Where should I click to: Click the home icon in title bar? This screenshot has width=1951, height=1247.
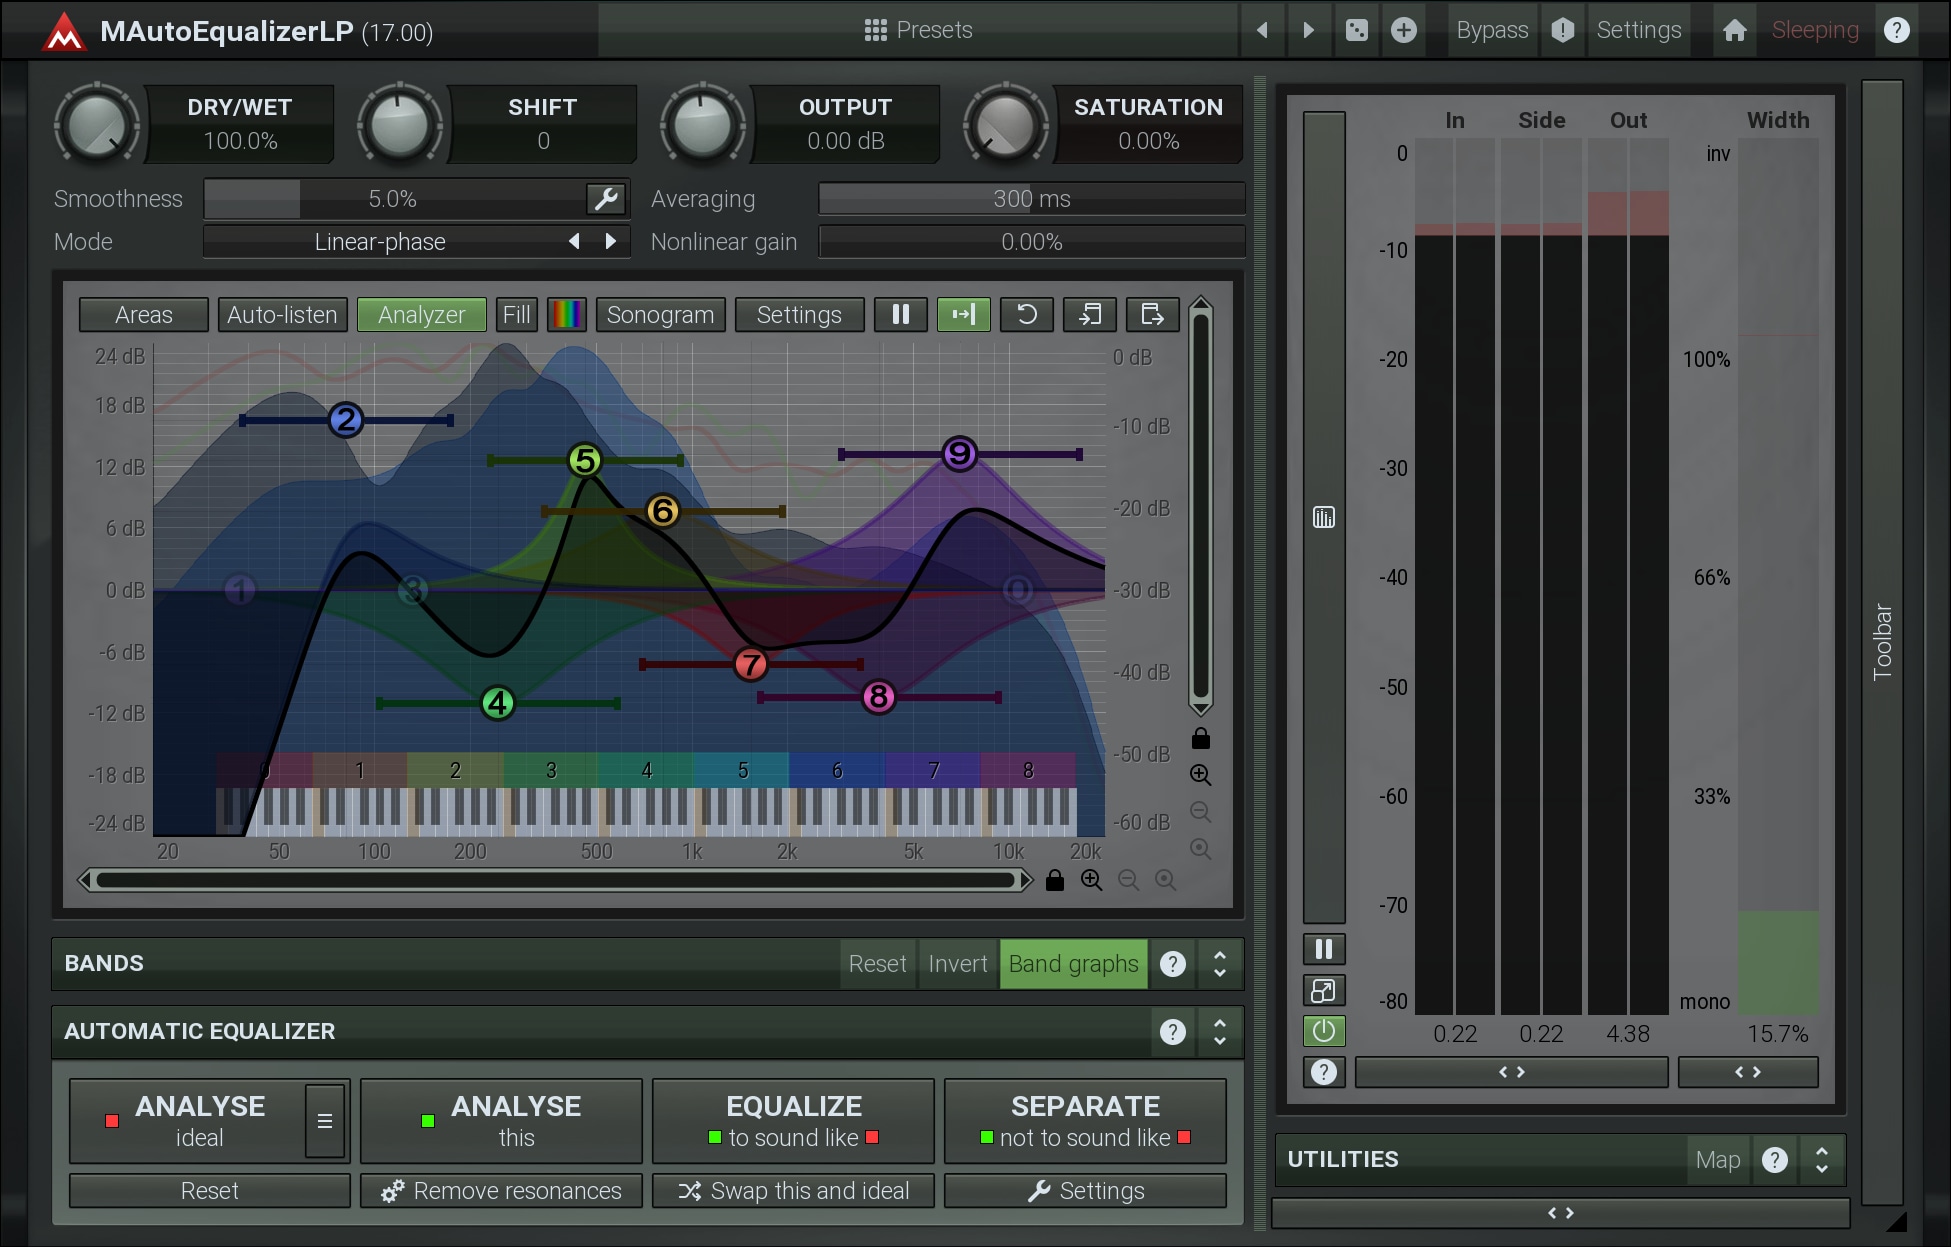pyautogui.click(x=1735, y=30)
